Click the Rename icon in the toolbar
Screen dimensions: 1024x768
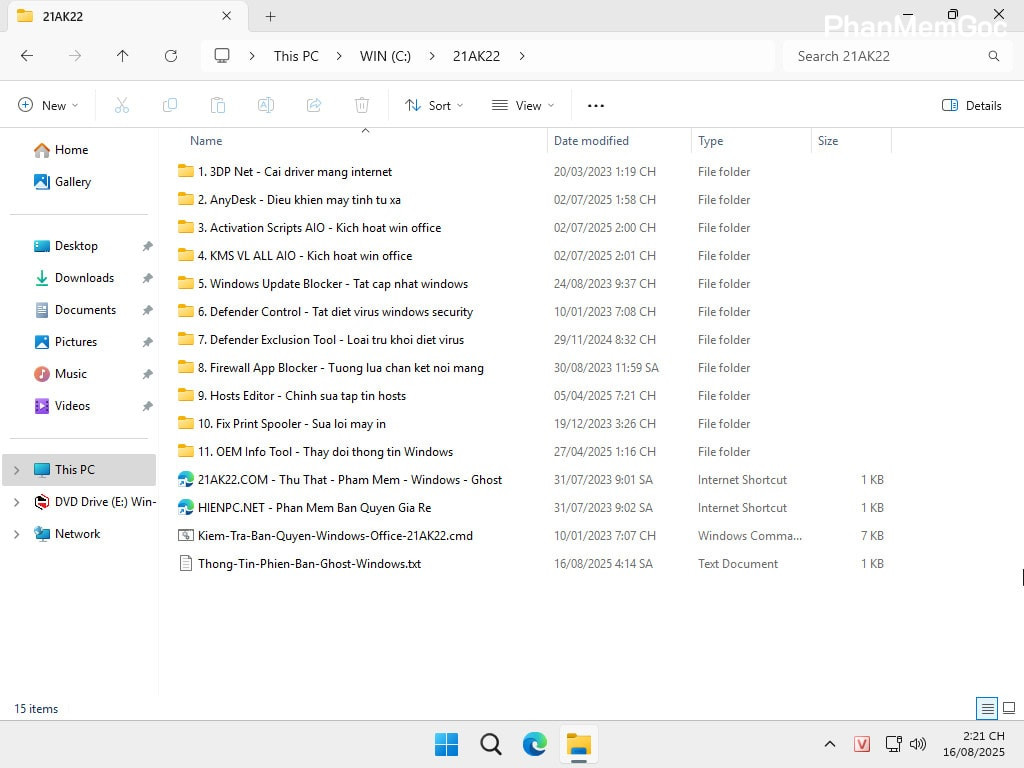pyautogui.click(x=266, y=105)
